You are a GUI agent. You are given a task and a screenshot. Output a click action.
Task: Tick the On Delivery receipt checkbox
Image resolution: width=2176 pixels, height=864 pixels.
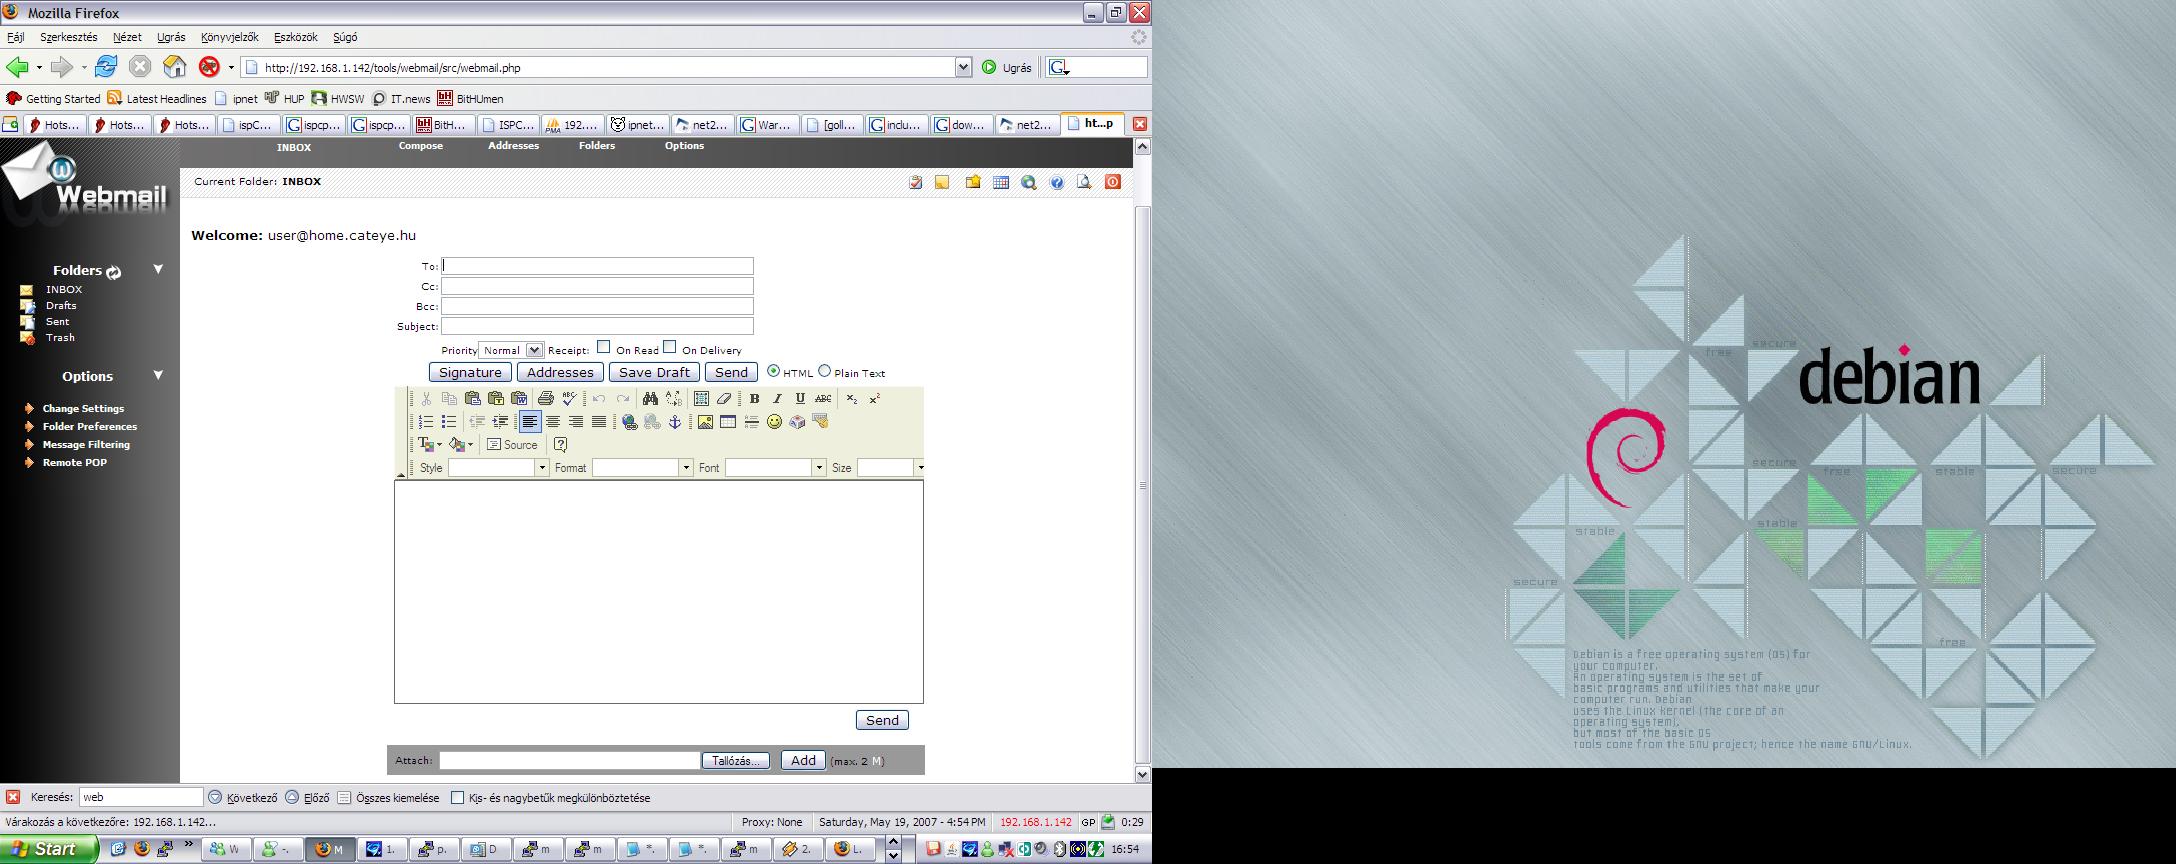click(670, 347)
